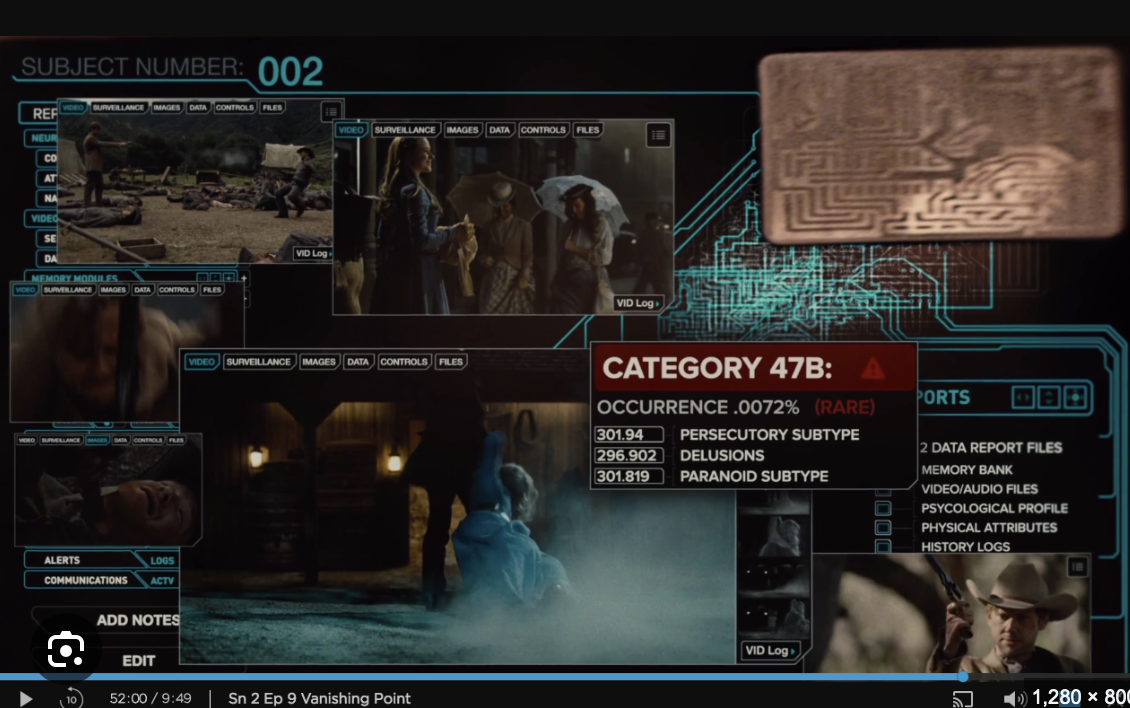Click vertical arrows icon in Reports header

click(x=1049, y=397)
